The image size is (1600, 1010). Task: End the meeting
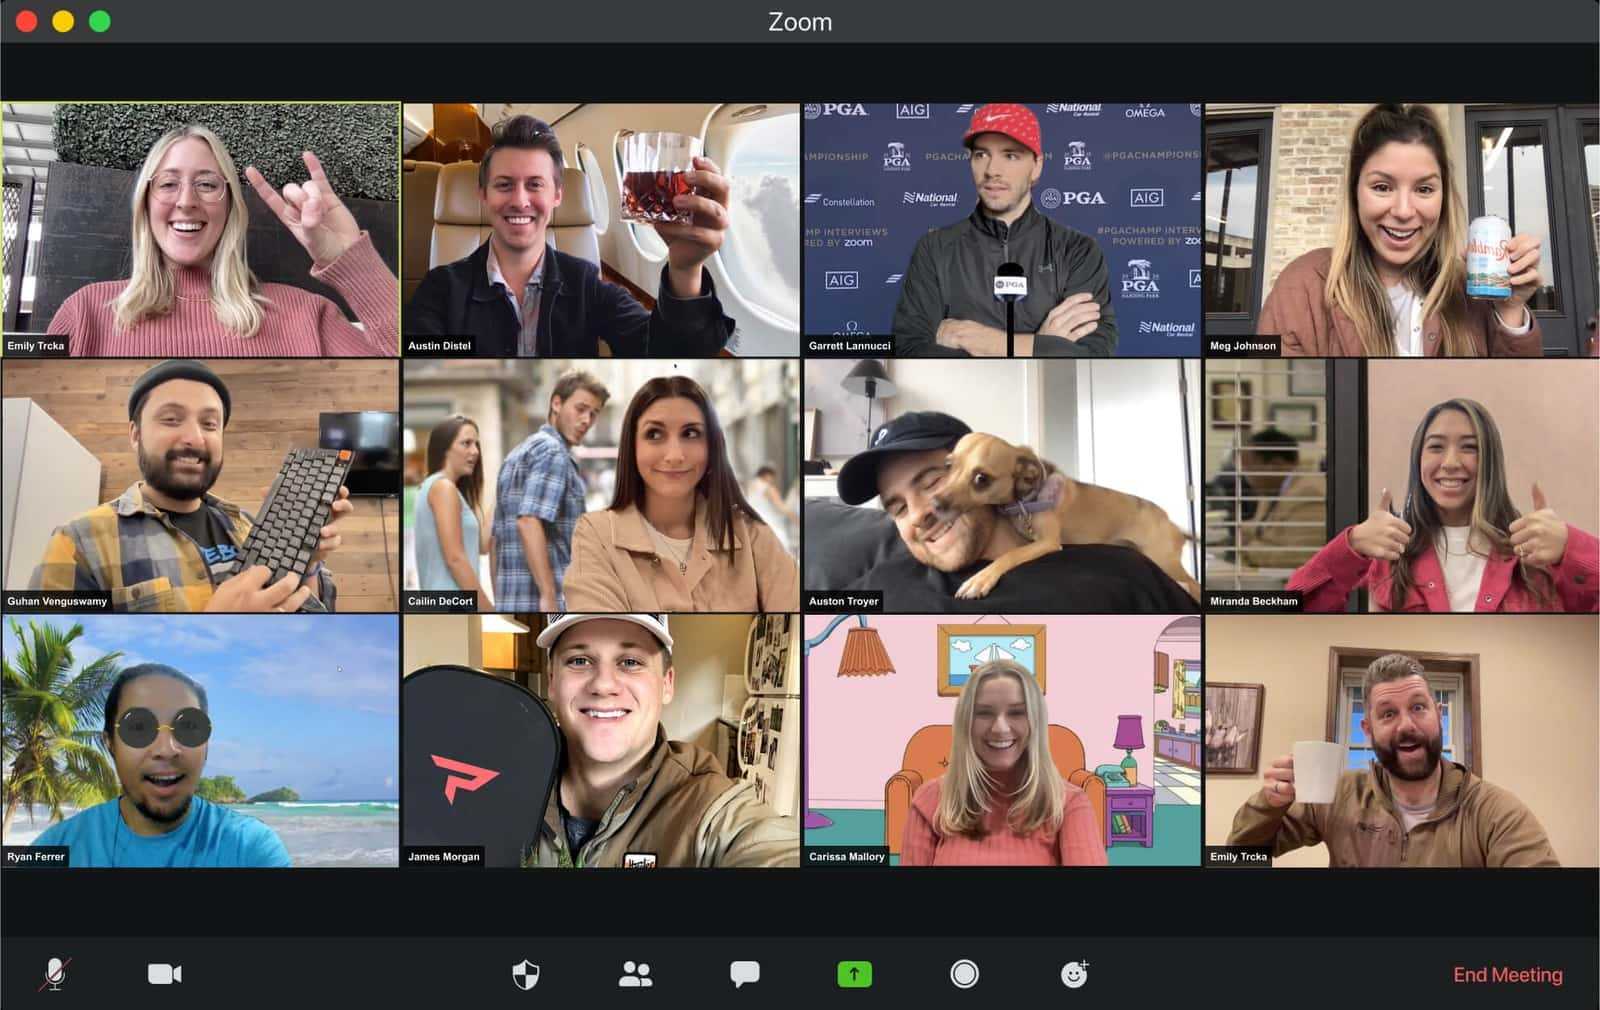pyautogui.click(x=1507, y=974)
